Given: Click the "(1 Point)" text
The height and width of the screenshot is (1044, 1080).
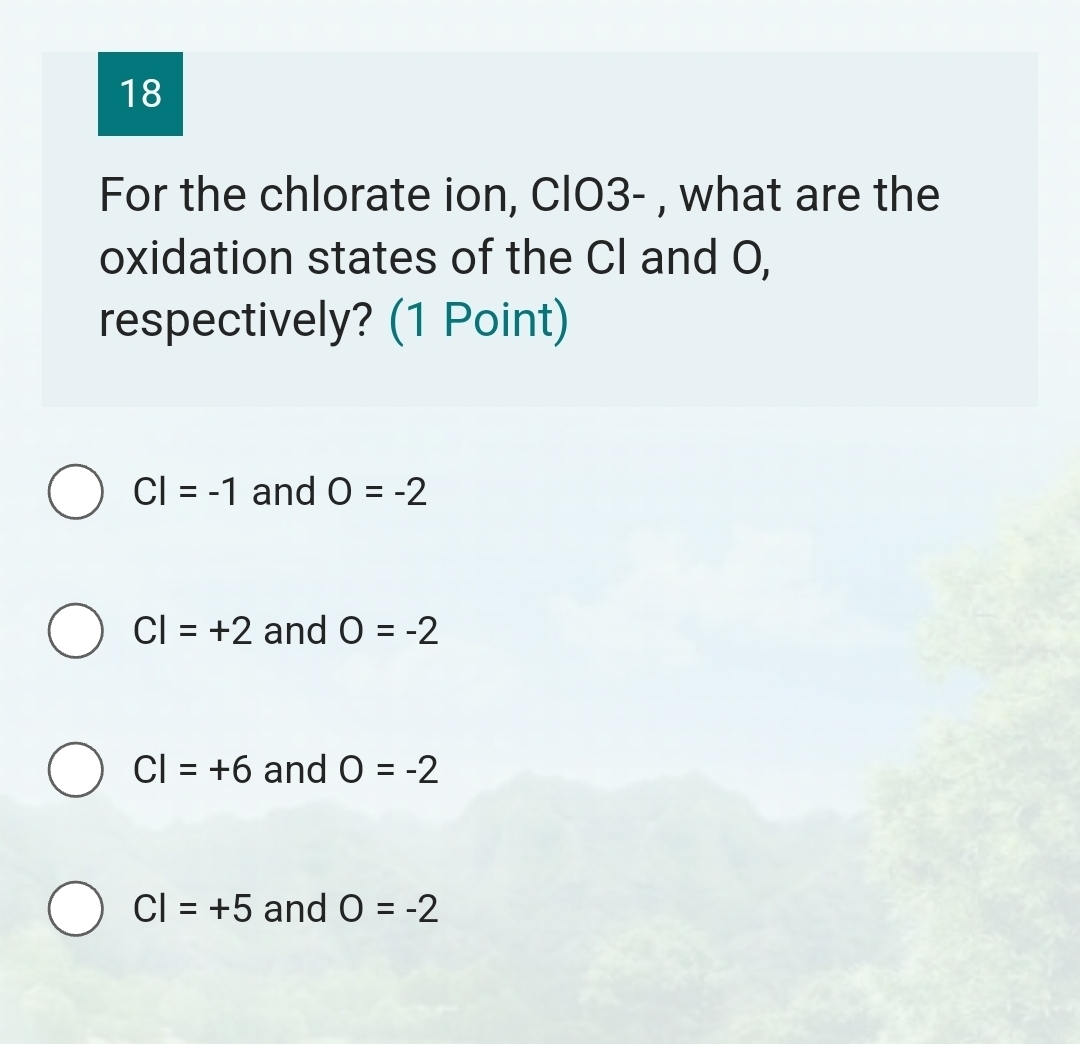Looking at the screenshot, I should click(x=478, y=320).
